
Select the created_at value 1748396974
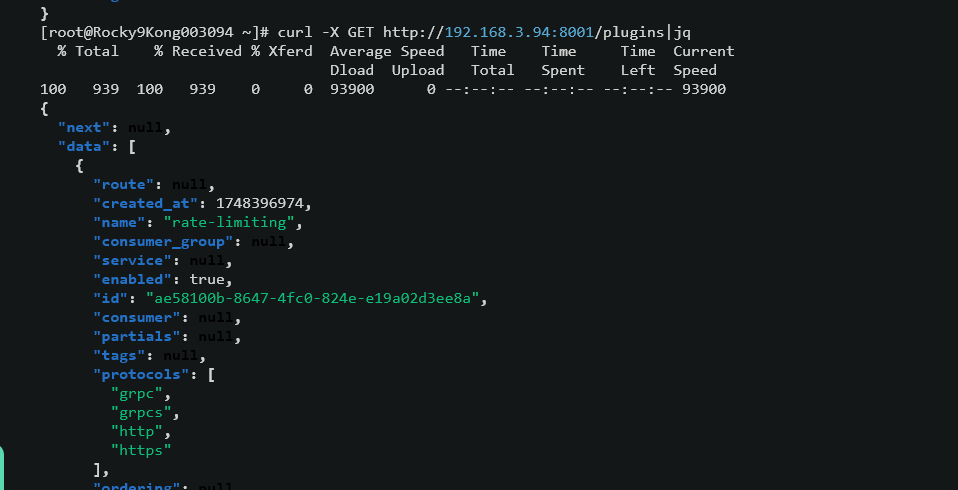[260, 203]
